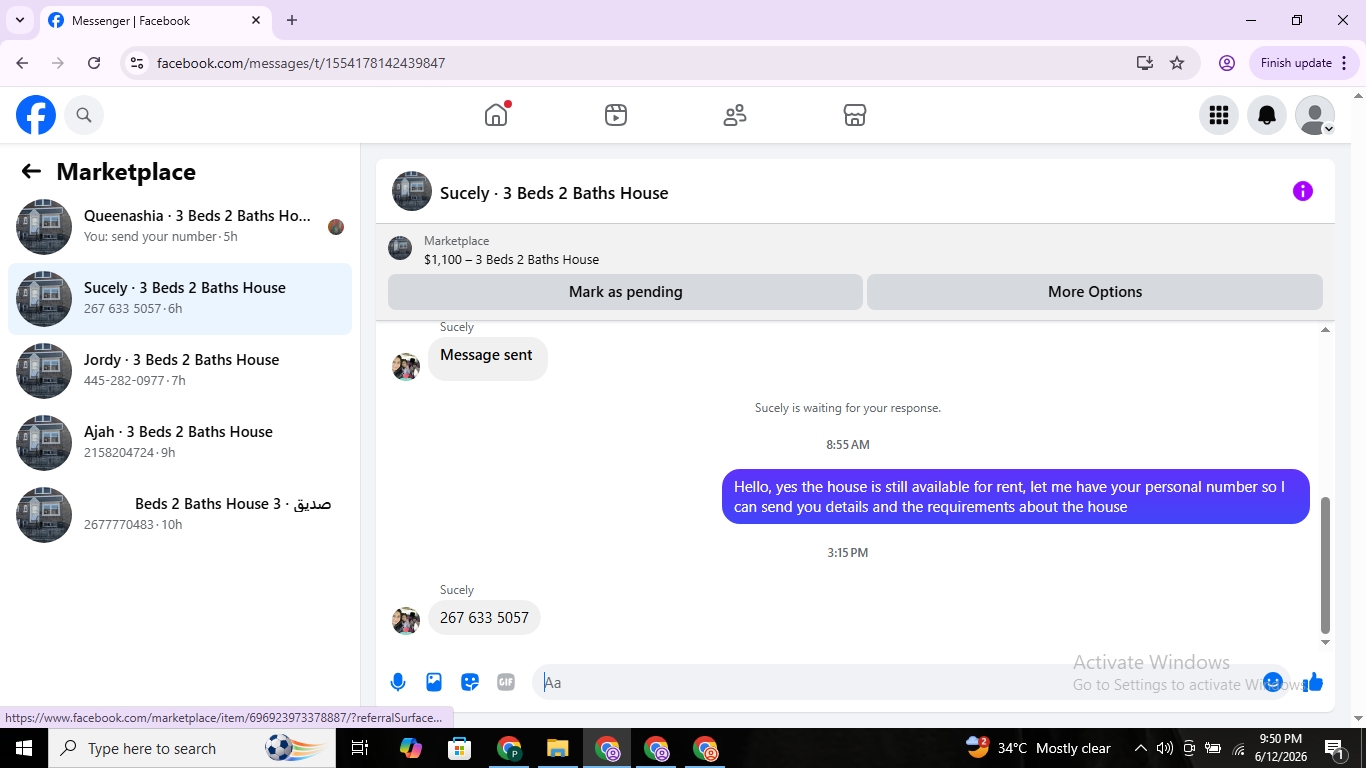Screen dimensions: 1366x768
Task: Click the install app icon in address bar
Action: click(1145, 63)
